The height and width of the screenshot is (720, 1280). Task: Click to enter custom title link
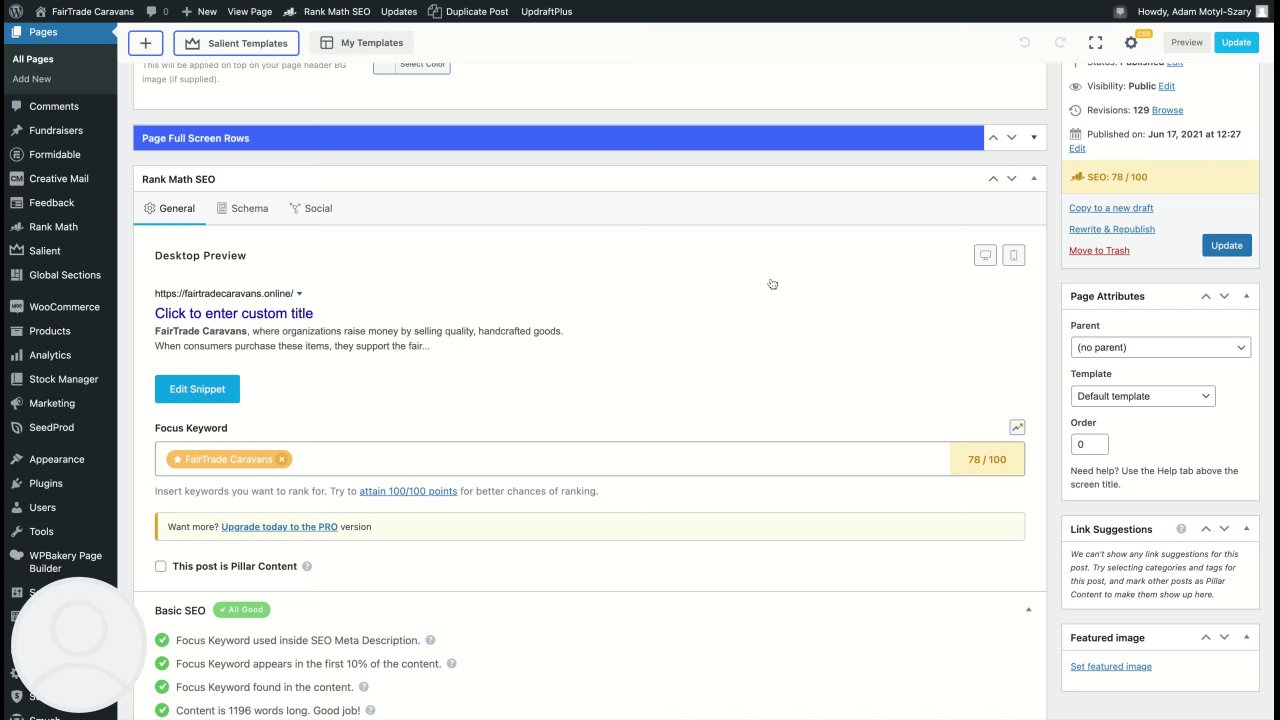coord(234,313)
